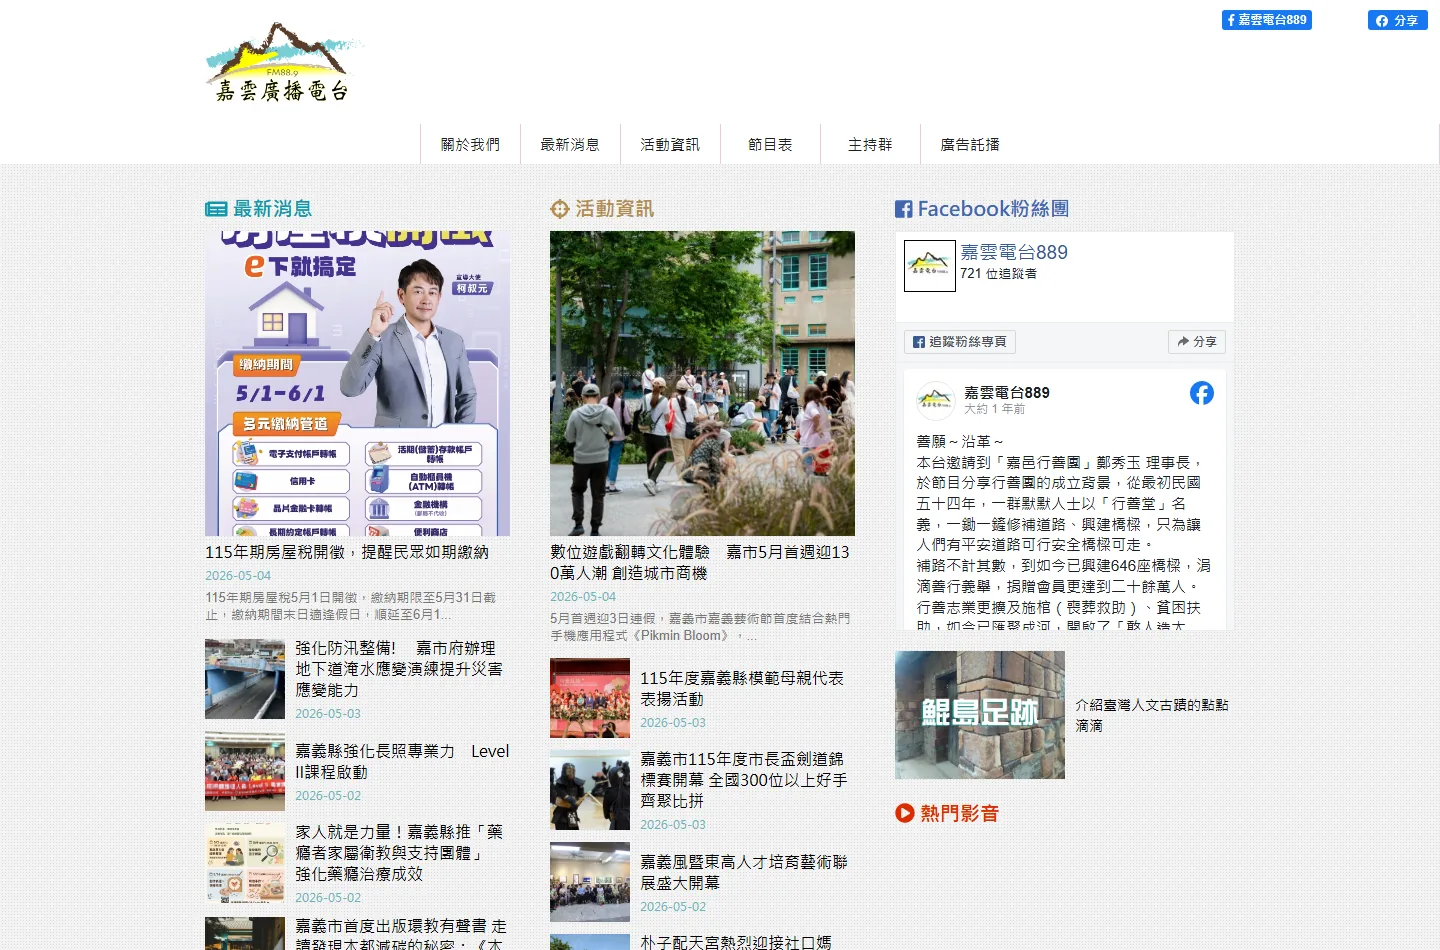Click the date 2026-05-03 under kendo article
1440x950 pixels.
673,825
